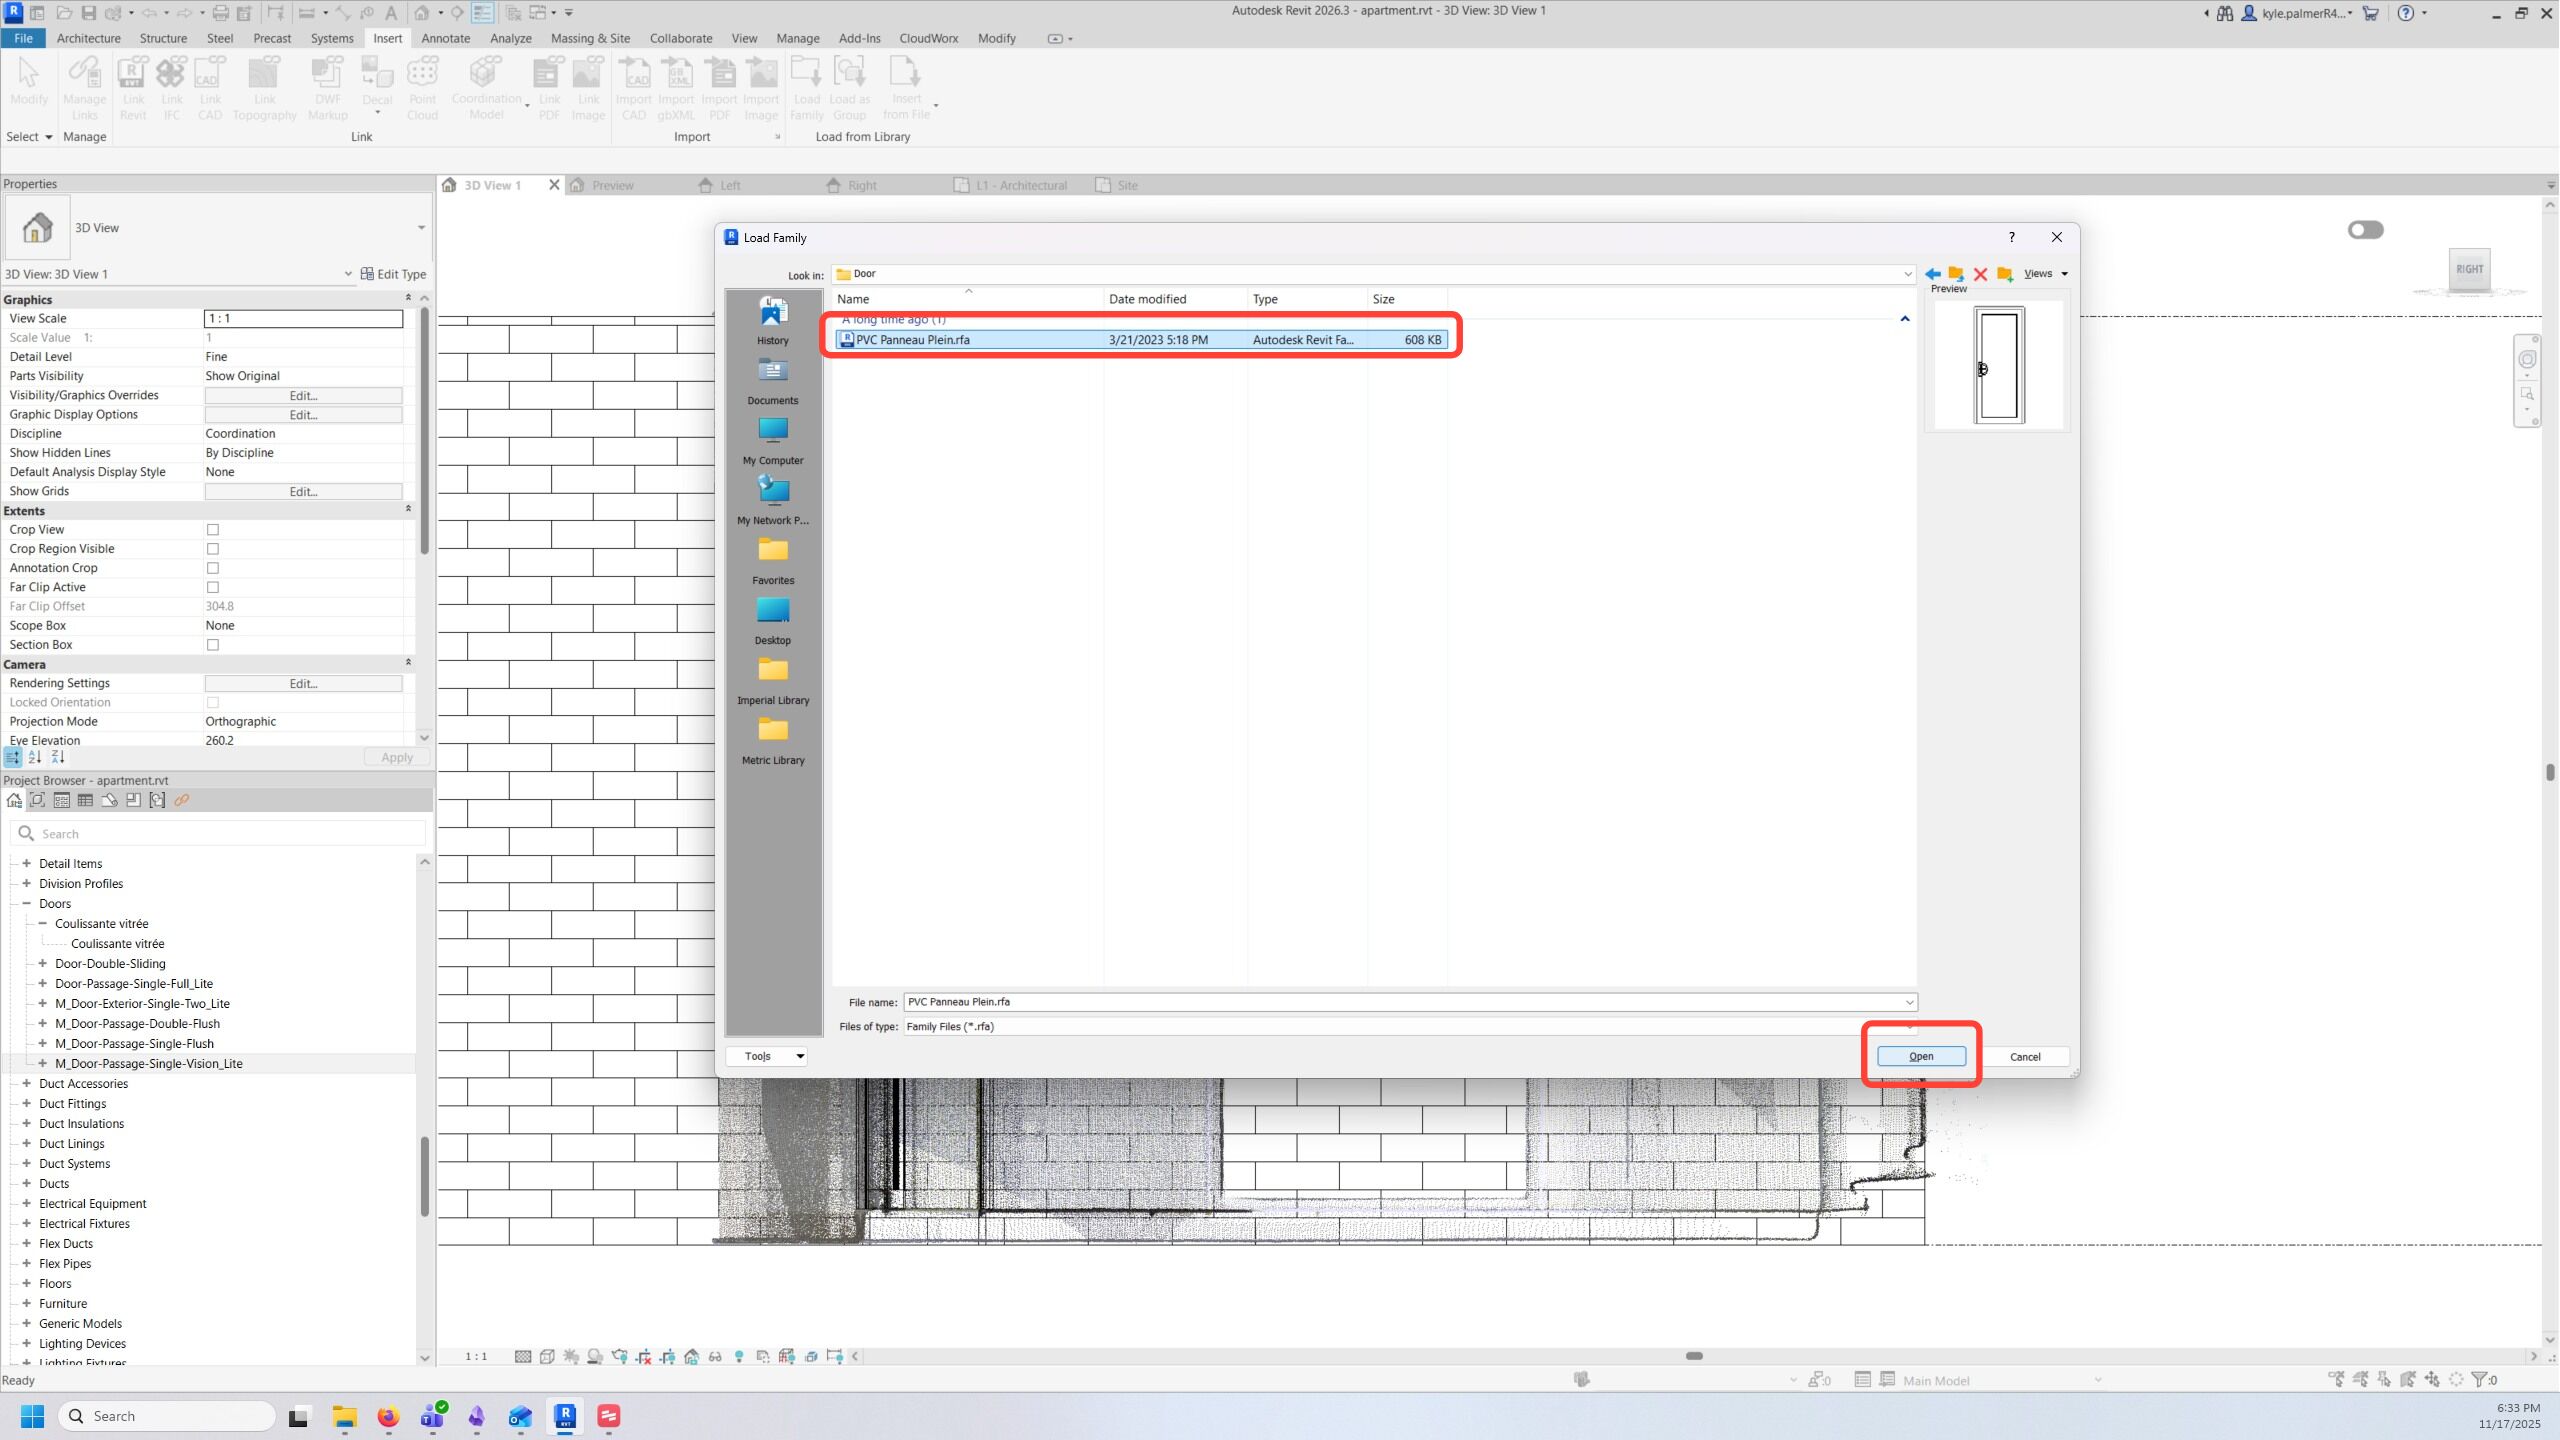Open the Massing & Site tab

pyautogui.click(x=590, y=38)
